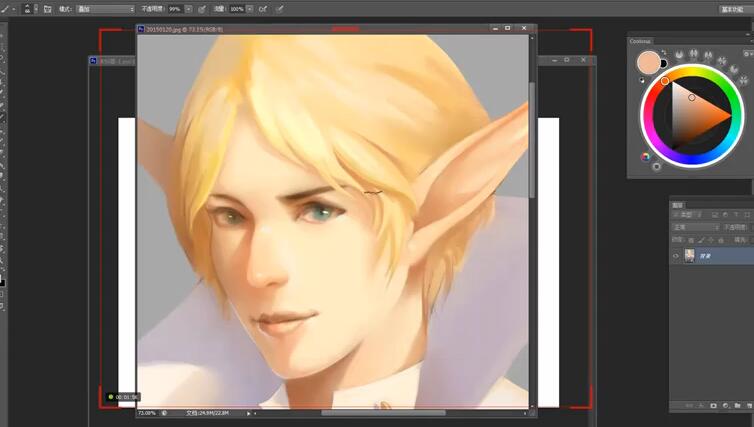This screenshot has width=754, height=427.
Task: Click the 73.00% zoom level field
Action: pos(147,413)
